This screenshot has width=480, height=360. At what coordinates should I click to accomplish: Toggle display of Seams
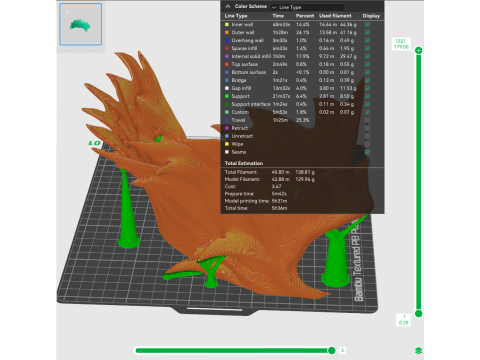coord(367,152)
